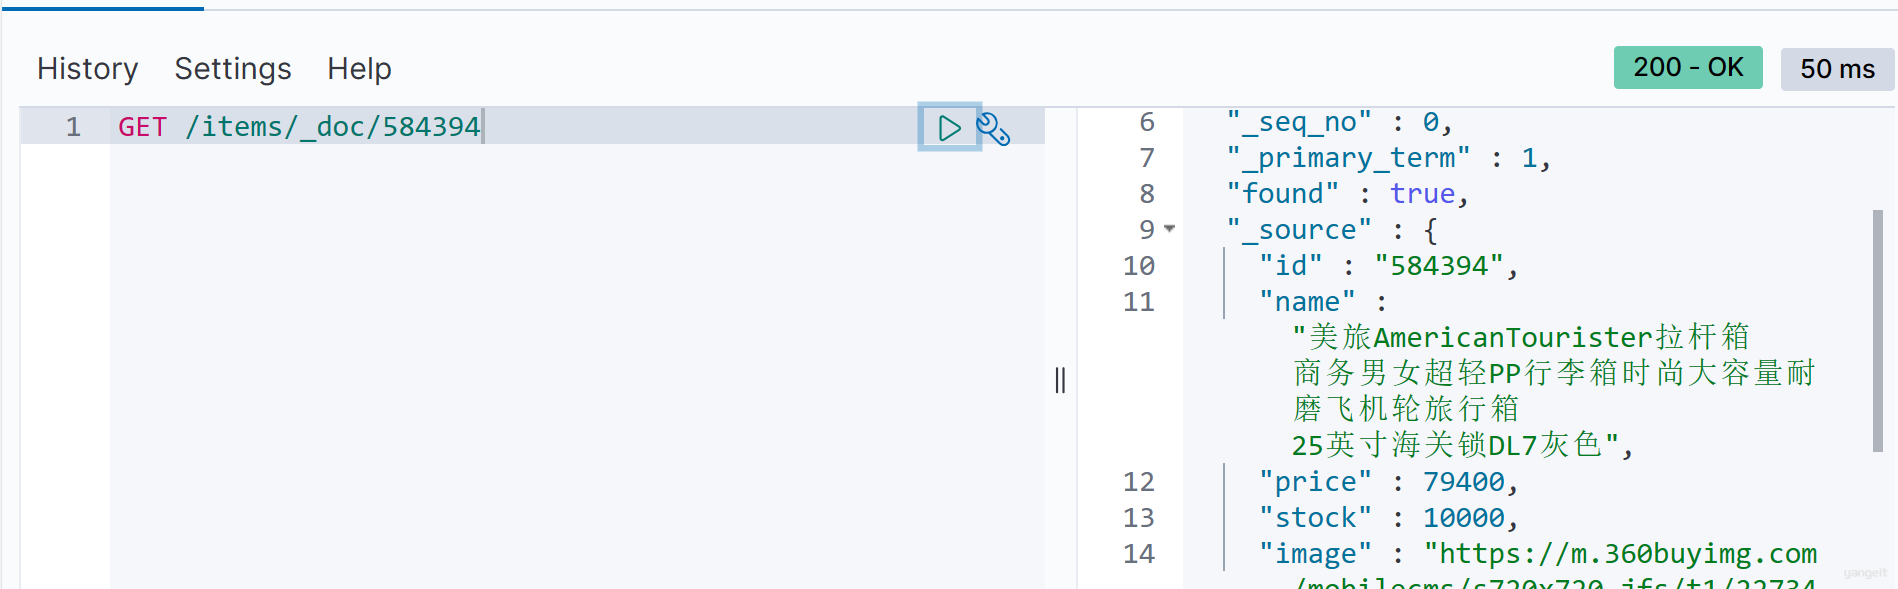Click line number 1 in the editor gutter

tap(73, 127)
